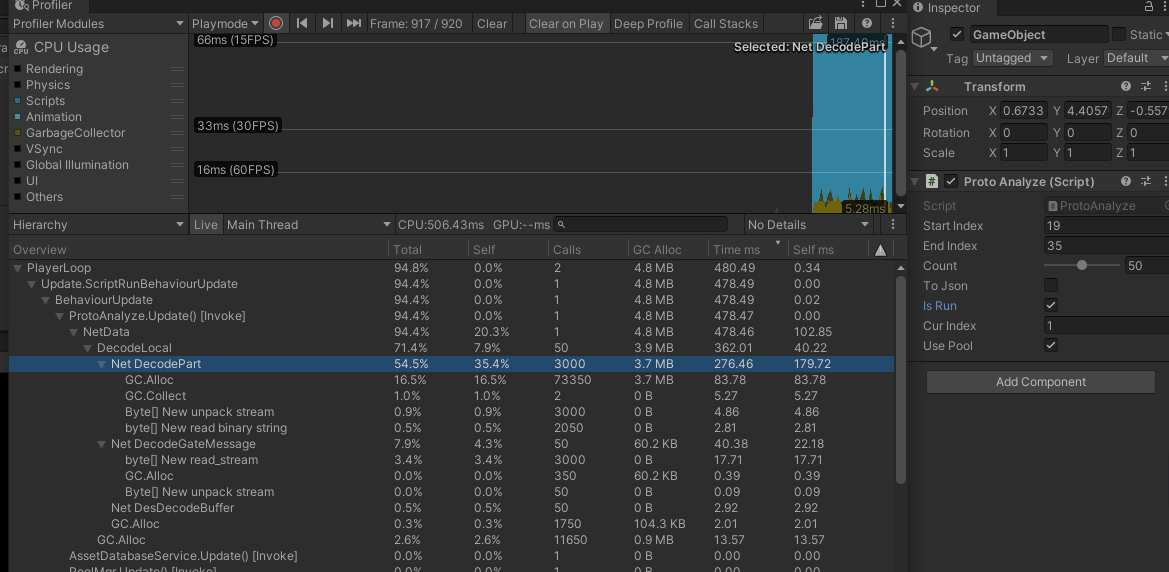The image size is (1169, 572).
Task: Load profiler data with folder icon
Action: 816,23
